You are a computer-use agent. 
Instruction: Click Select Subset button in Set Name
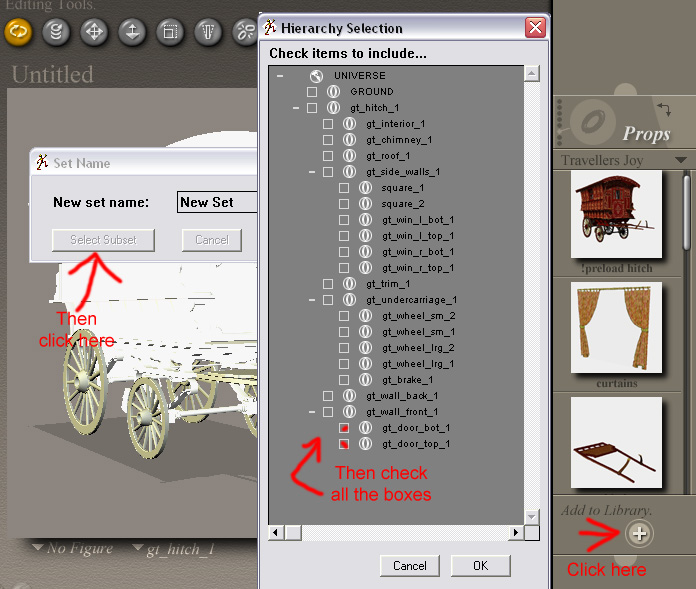tap(103, 240)
